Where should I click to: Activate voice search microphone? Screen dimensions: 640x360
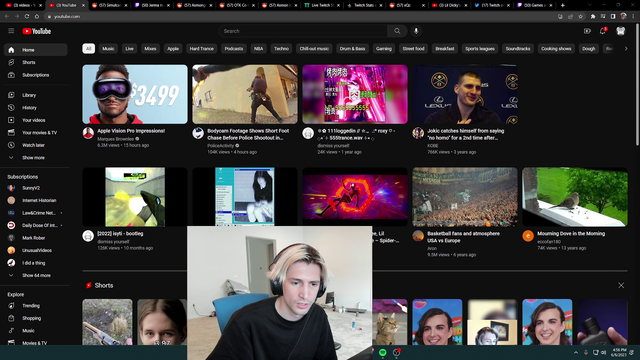(416, 31)
